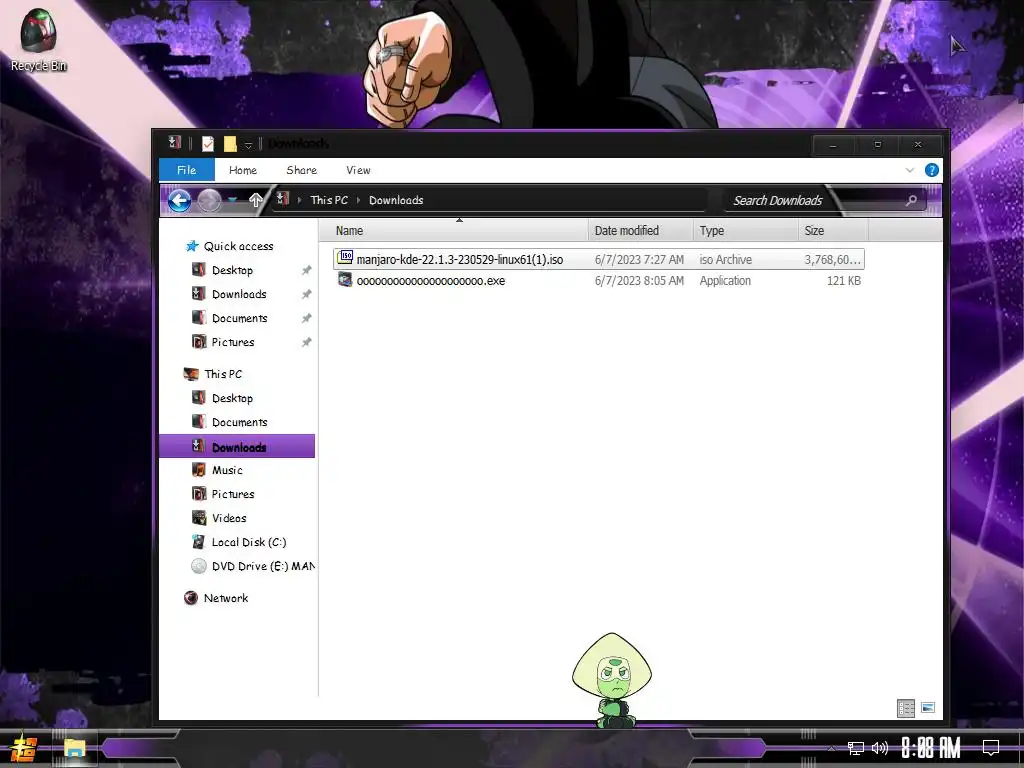Click the pin icon beside Quick access Documents
The width and height of the screenshot is (1024, 768).
click(x=306, y=319)
